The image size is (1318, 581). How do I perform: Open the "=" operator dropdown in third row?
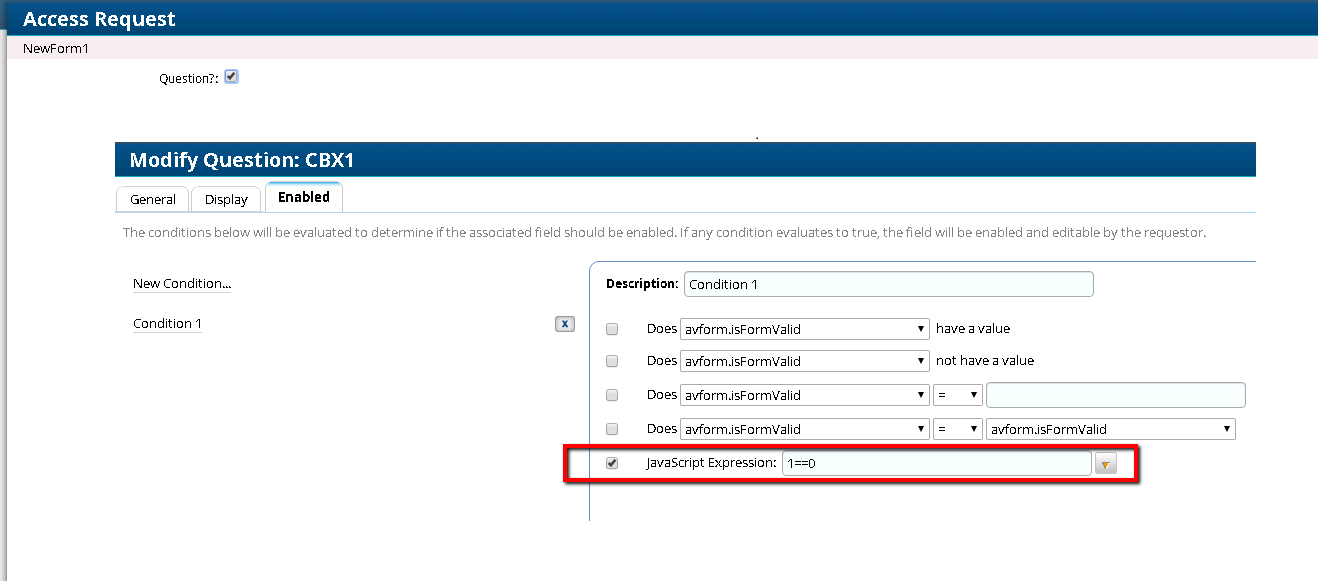pos(956,394)
